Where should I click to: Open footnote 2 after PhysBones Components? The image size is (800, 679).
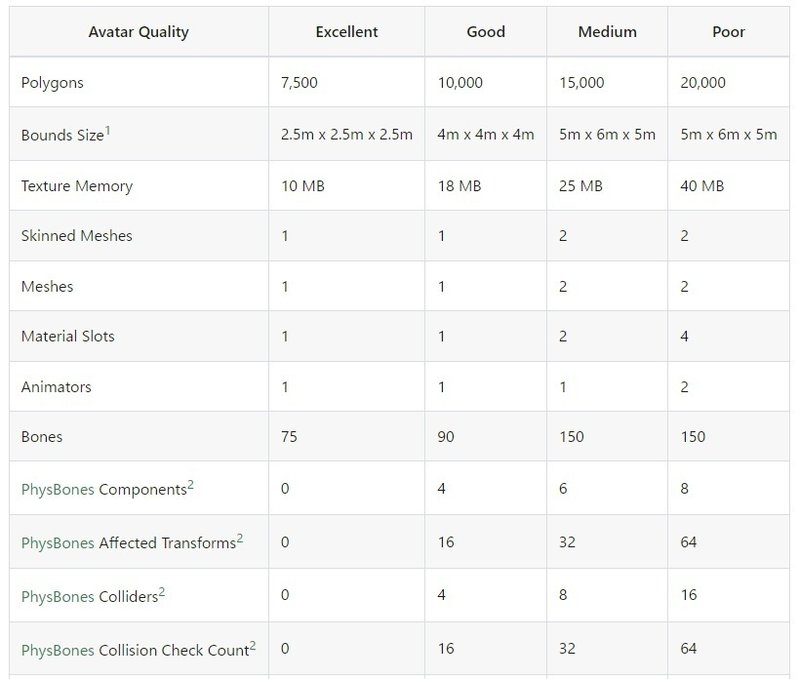(191, 485)
